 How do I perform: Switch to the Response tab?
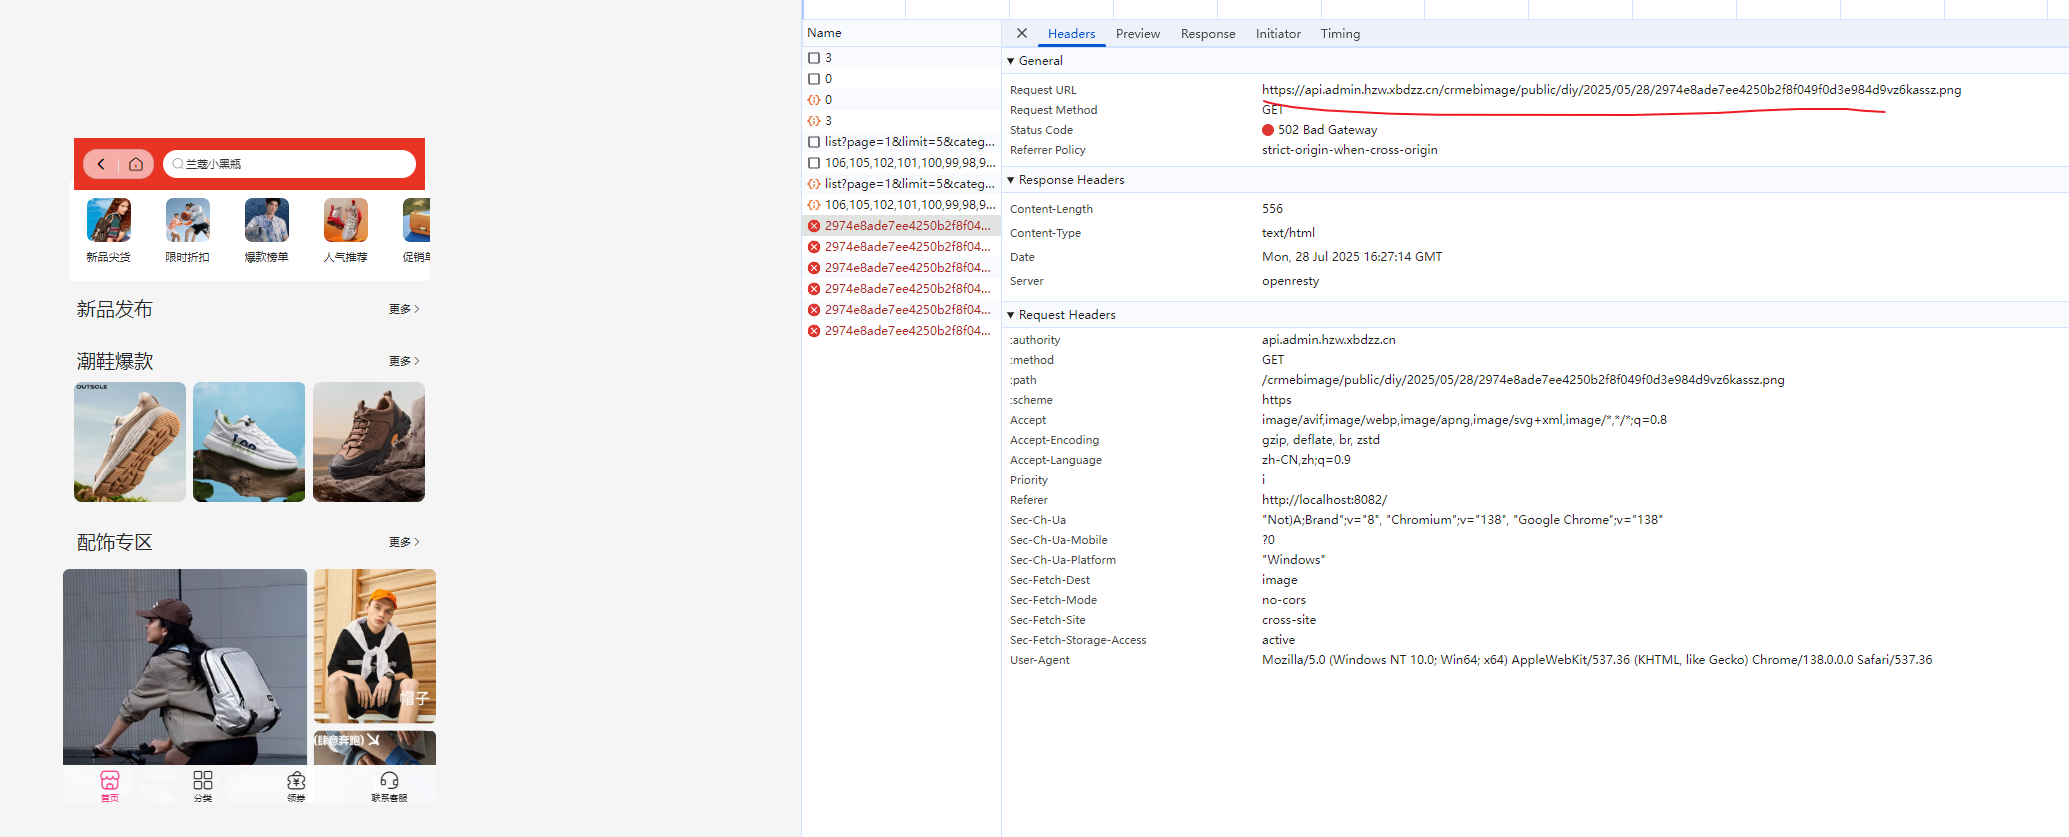[1208, 34]
